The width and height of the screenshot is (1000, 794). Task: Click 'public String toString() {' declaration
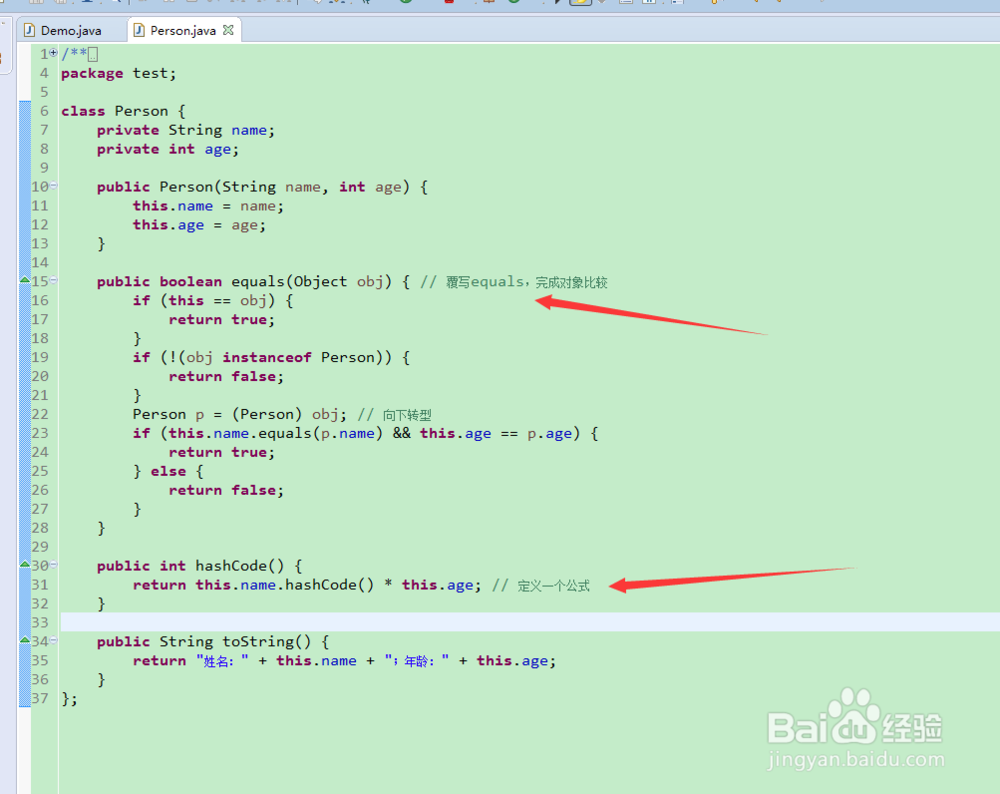click(213, 642)
